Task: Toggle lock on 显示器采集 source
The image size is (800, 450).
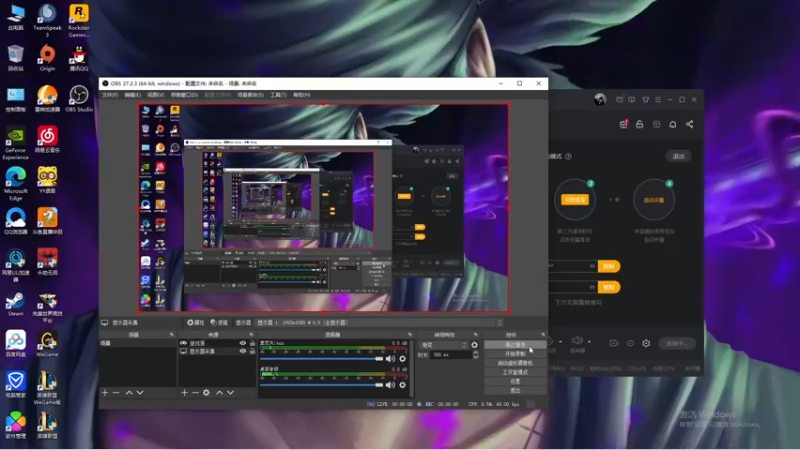Action: pyautogui.click(x=252, y=351)
